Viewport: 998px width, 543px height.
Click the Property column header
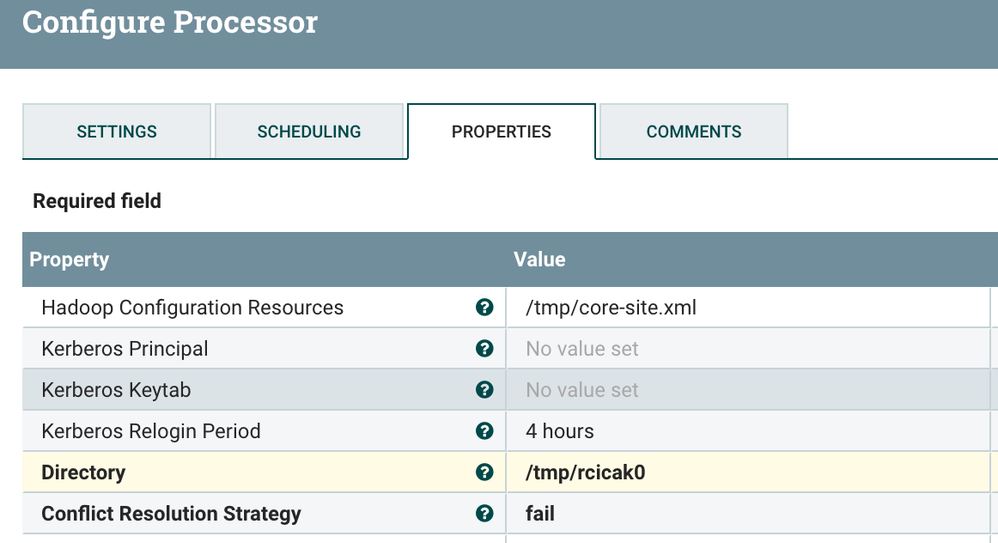[69, 260]
